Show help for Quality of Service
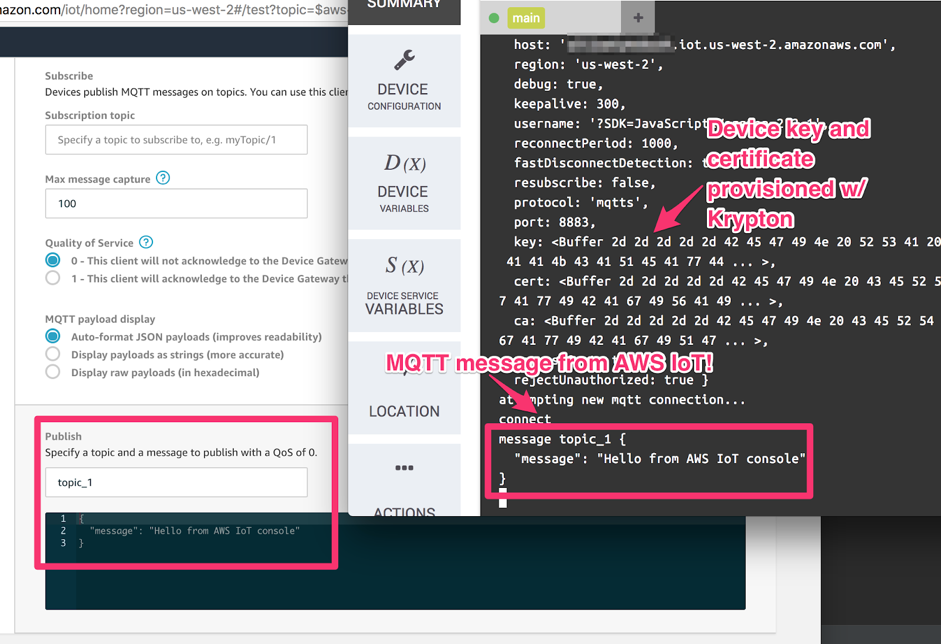The height and width of the screenshot is (644, 941). coord(146,242)
